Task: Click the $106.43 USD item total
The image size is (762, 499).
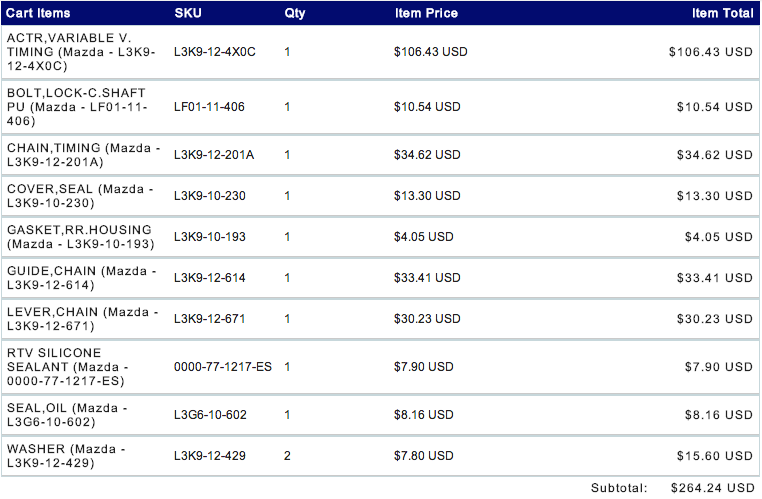Action: (710, 52)
